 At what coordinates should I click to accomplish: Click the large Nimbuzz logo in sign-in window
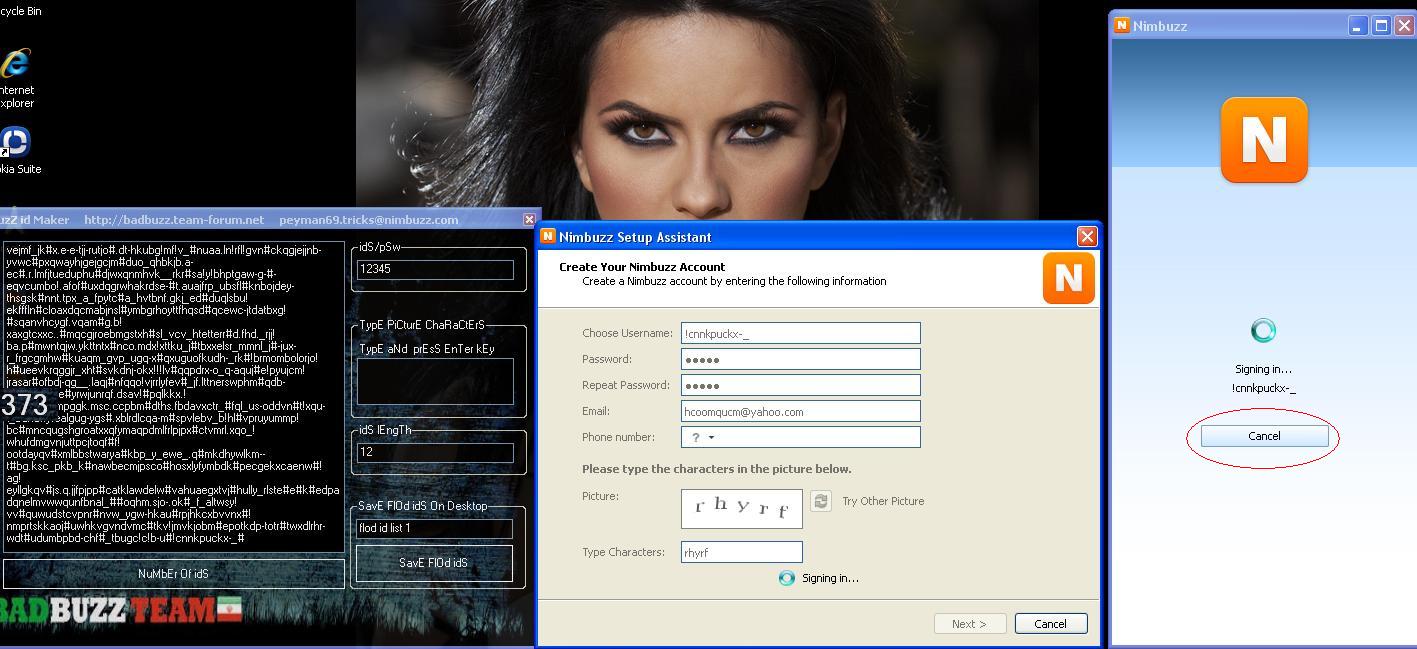[x=1264, y=141]
